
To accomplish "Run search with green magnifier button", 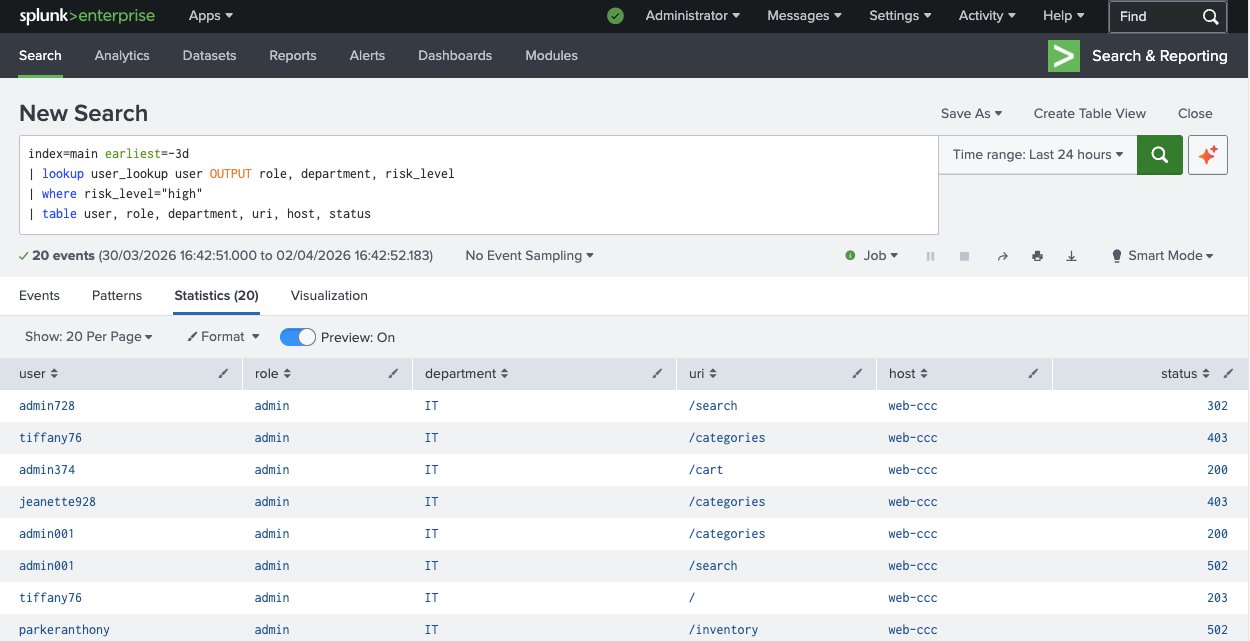I will coord(1159,155).
